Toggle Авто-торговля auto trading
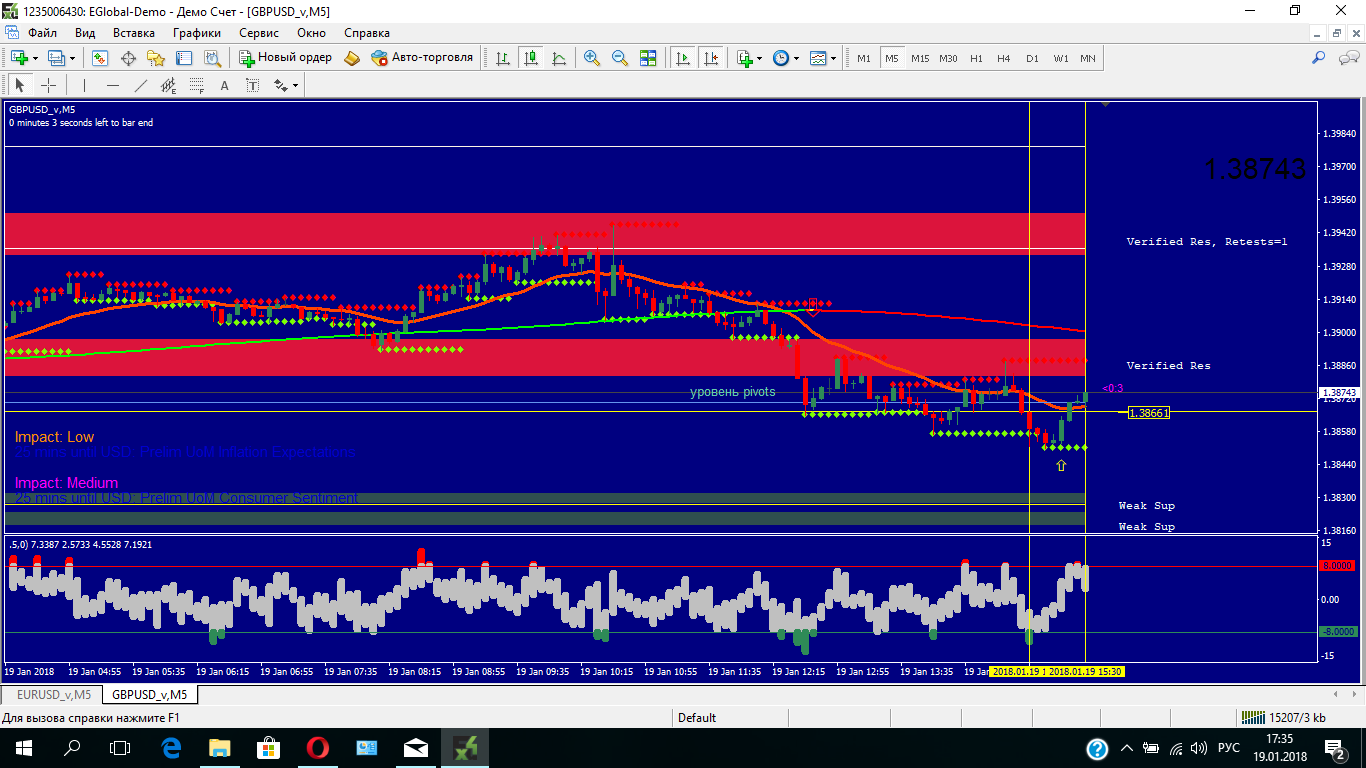This screenshot has width=1366, height=768. (422, 58)
